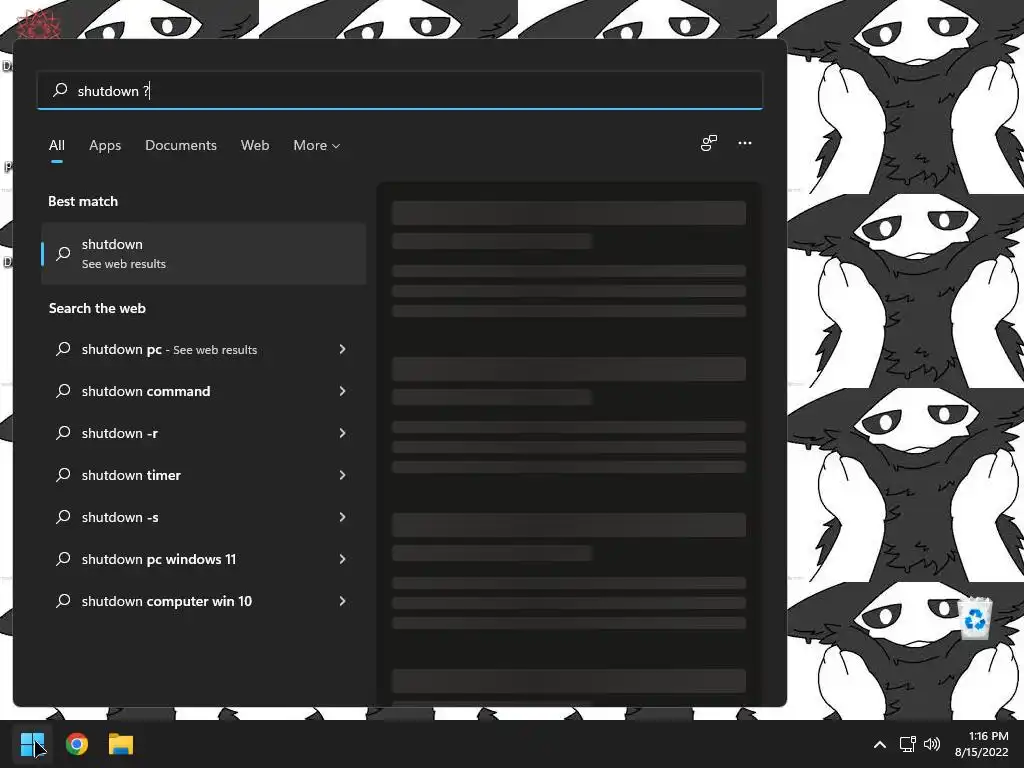Screen dimensions: 1024x768
Task: Expand the arrow for shutdown timer
Action: point(342,475)
